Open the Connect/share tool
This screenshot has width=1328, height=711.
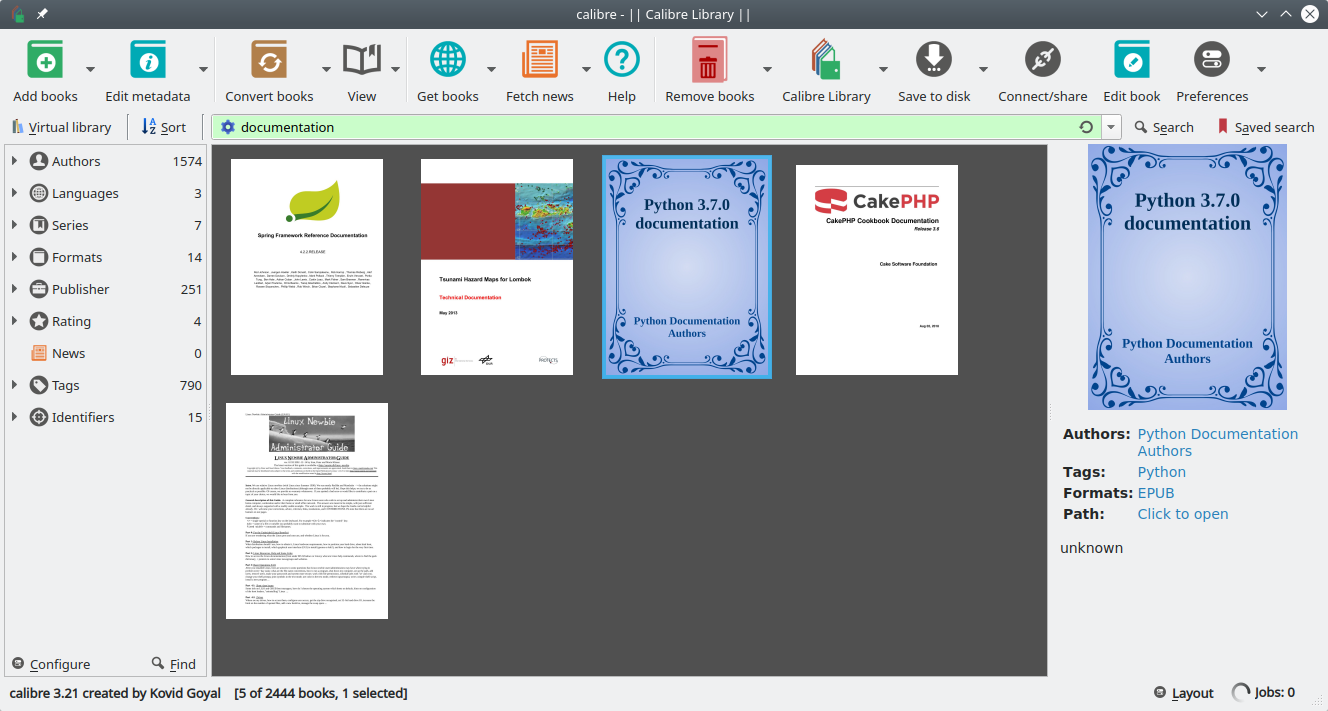tap(1042, 61)
